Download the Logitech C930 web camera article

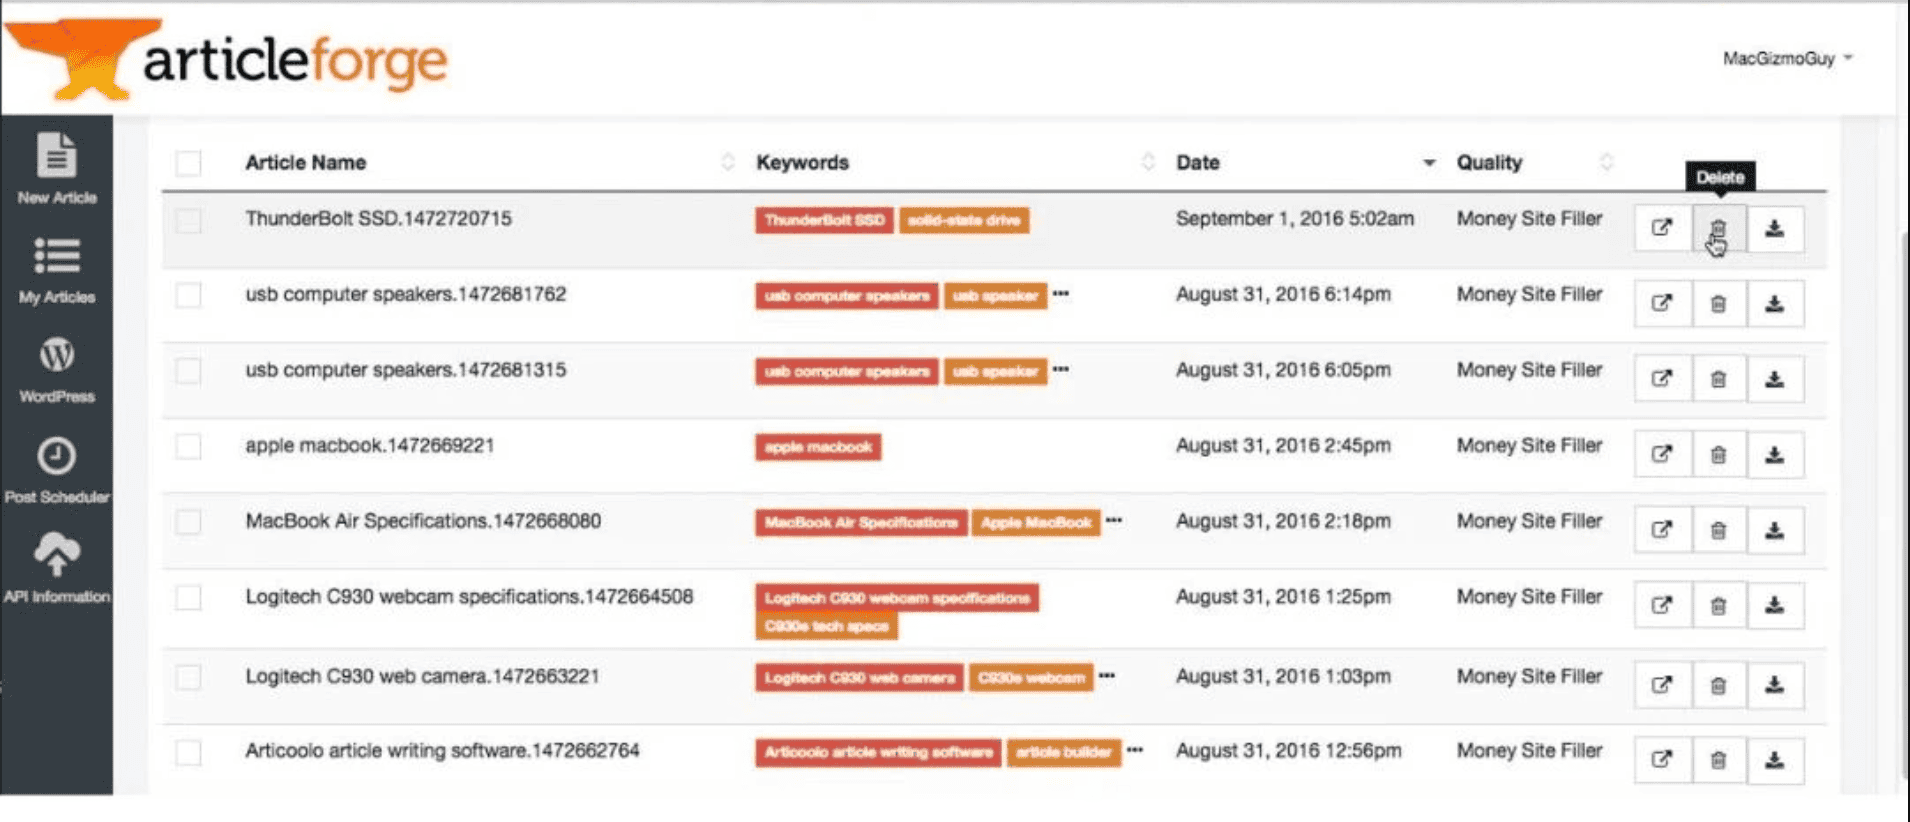point(1774,685)
